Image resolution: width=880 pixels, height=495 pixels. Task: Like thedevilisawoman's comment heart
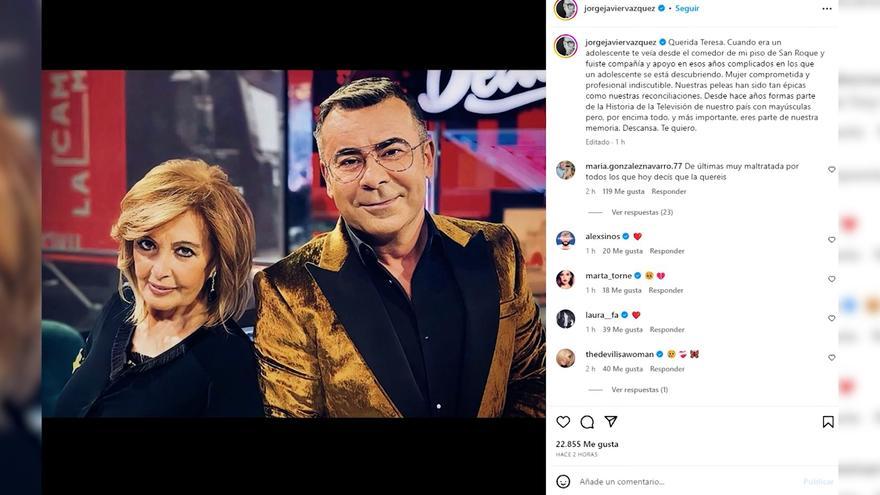832,358
